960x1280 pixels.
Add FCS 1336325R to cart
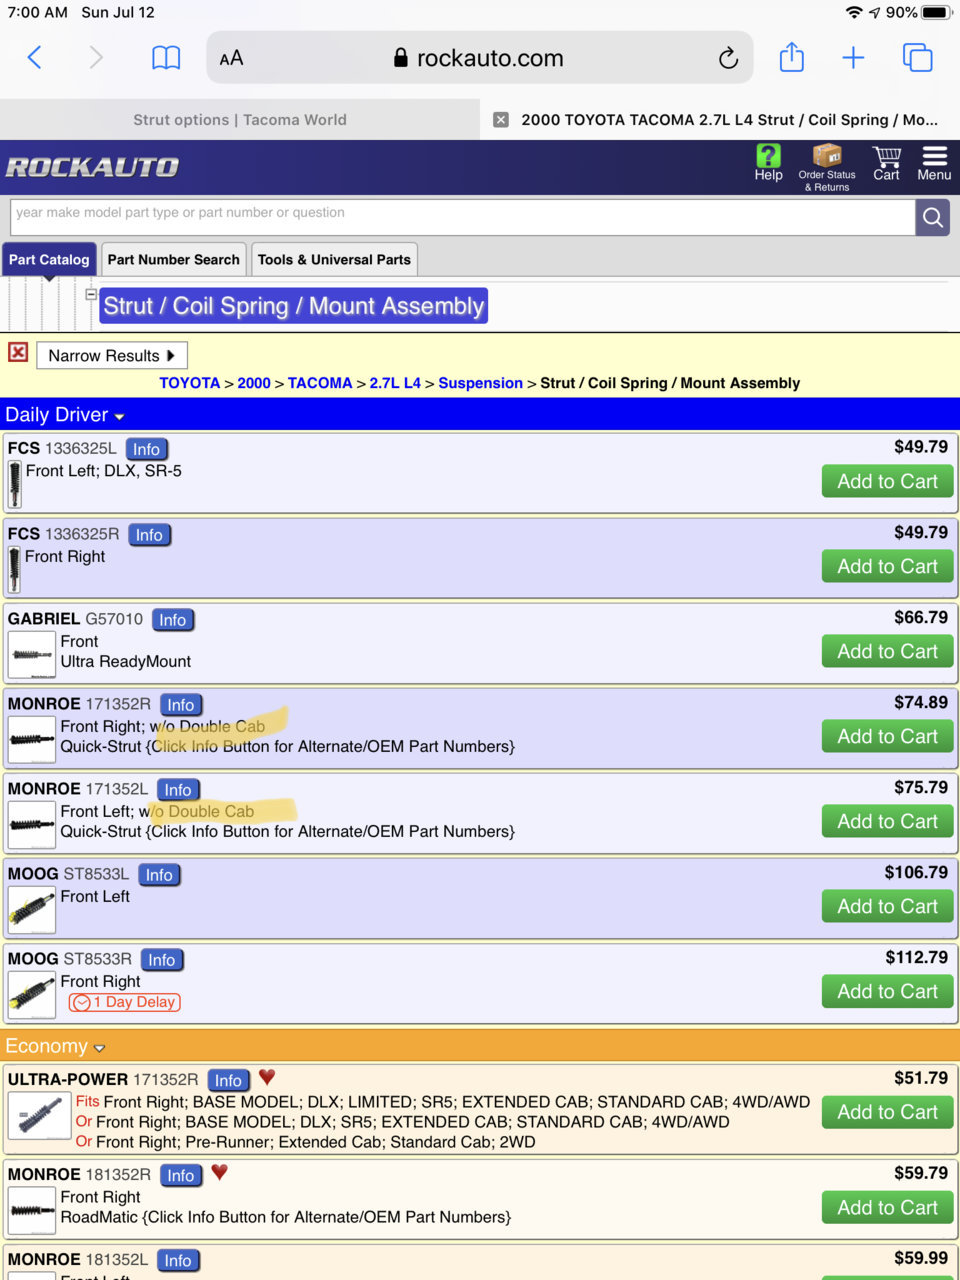[887, 566]
